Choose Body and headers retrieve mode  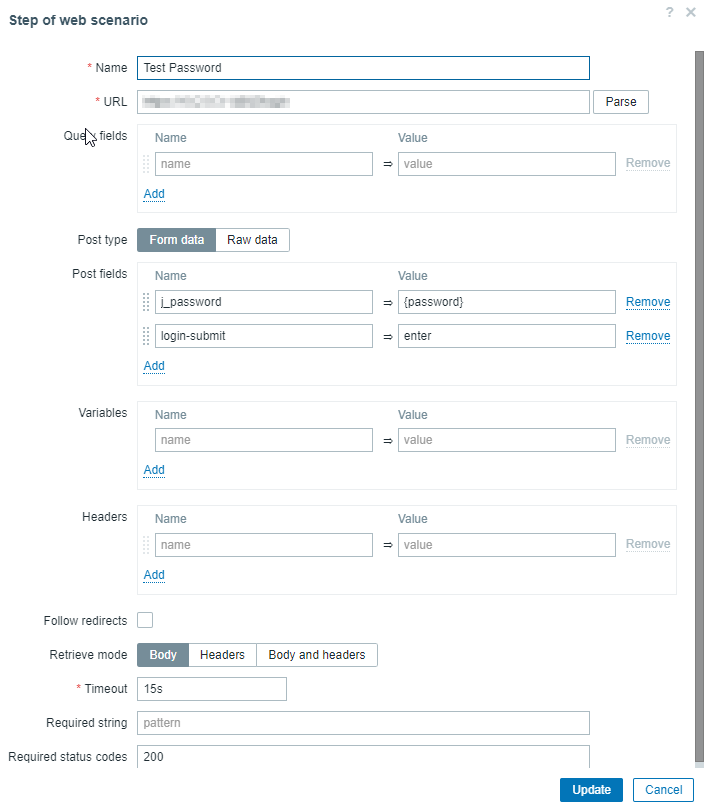316,655
